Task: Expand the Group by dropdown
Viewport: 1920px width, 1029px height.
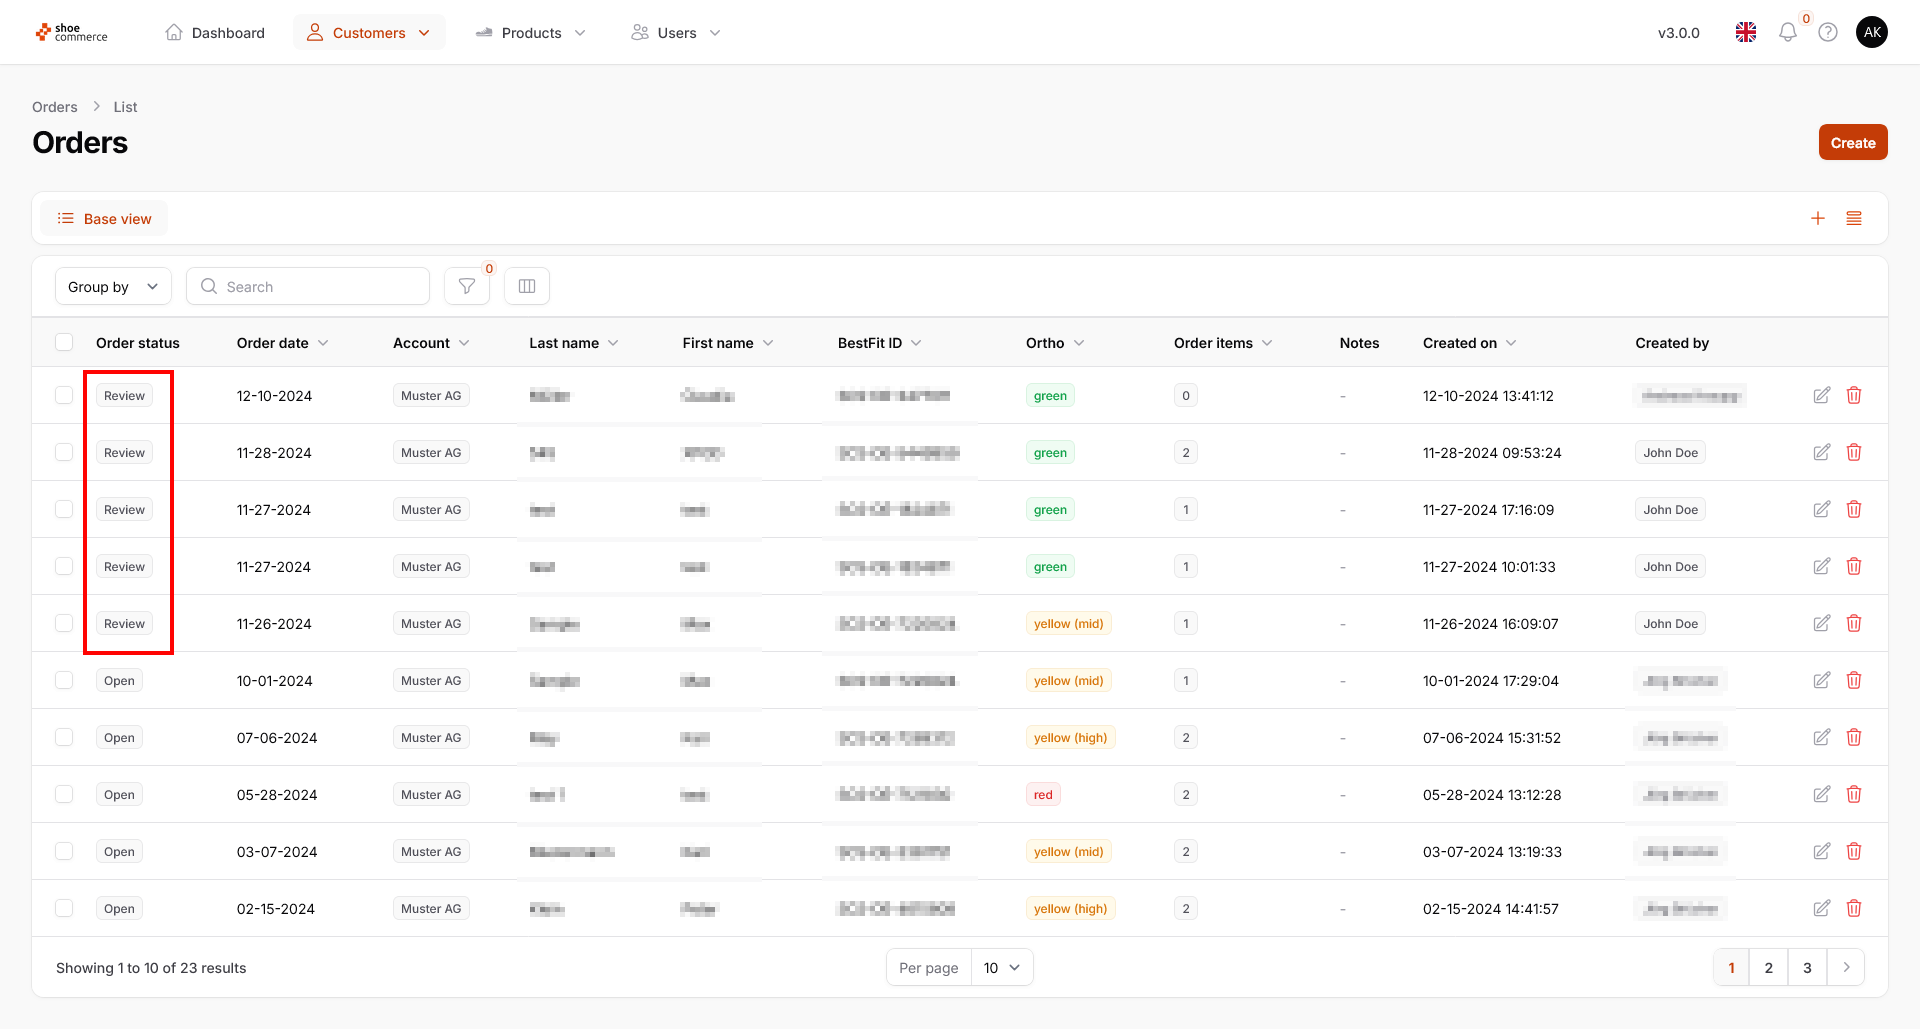Action: tap(113, 287)
